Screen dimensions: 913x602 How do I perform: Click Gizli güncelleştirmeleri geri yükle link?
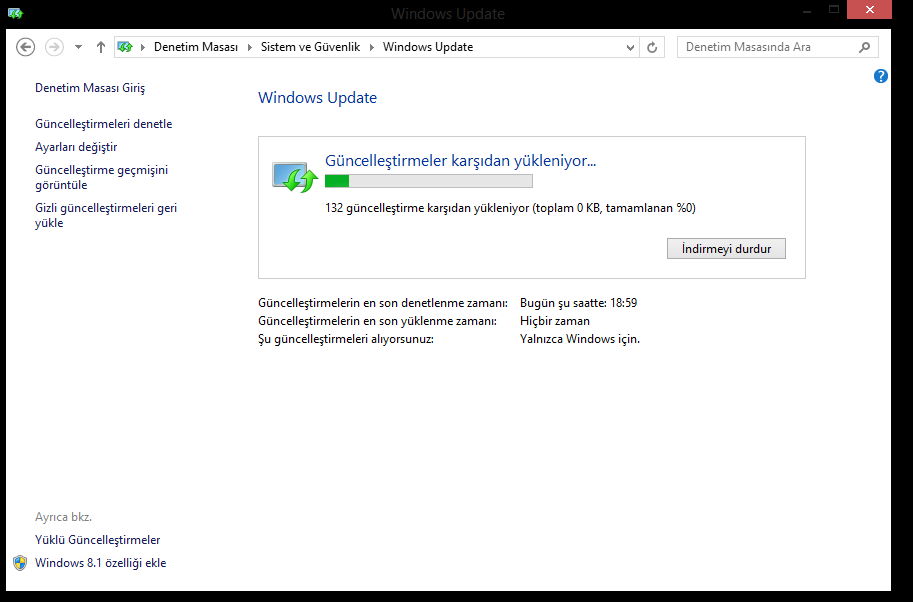pos(106,215)
